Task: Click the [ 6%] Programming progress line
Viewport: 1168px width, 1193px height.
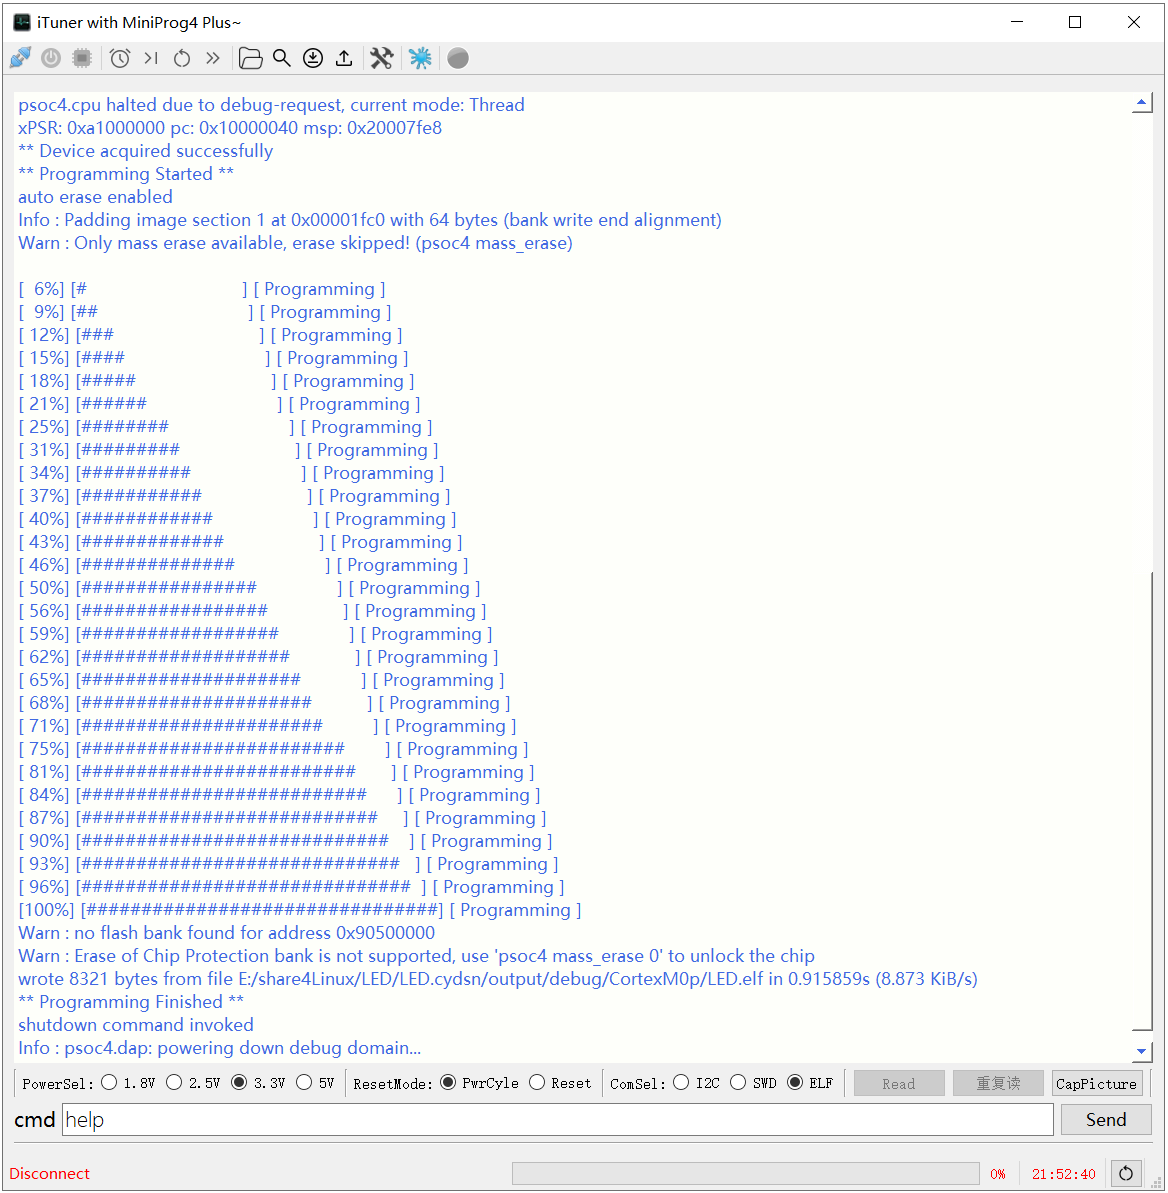Action: click(202, 289)
